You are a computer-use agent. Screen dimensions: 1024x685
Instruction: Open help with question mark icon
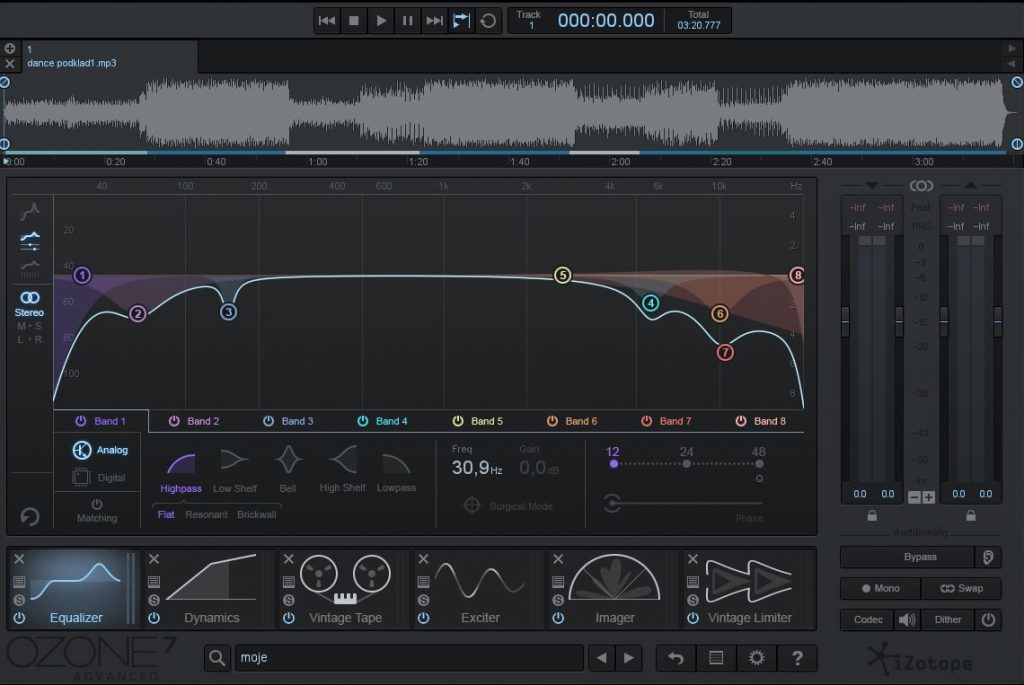click(797, 658)
